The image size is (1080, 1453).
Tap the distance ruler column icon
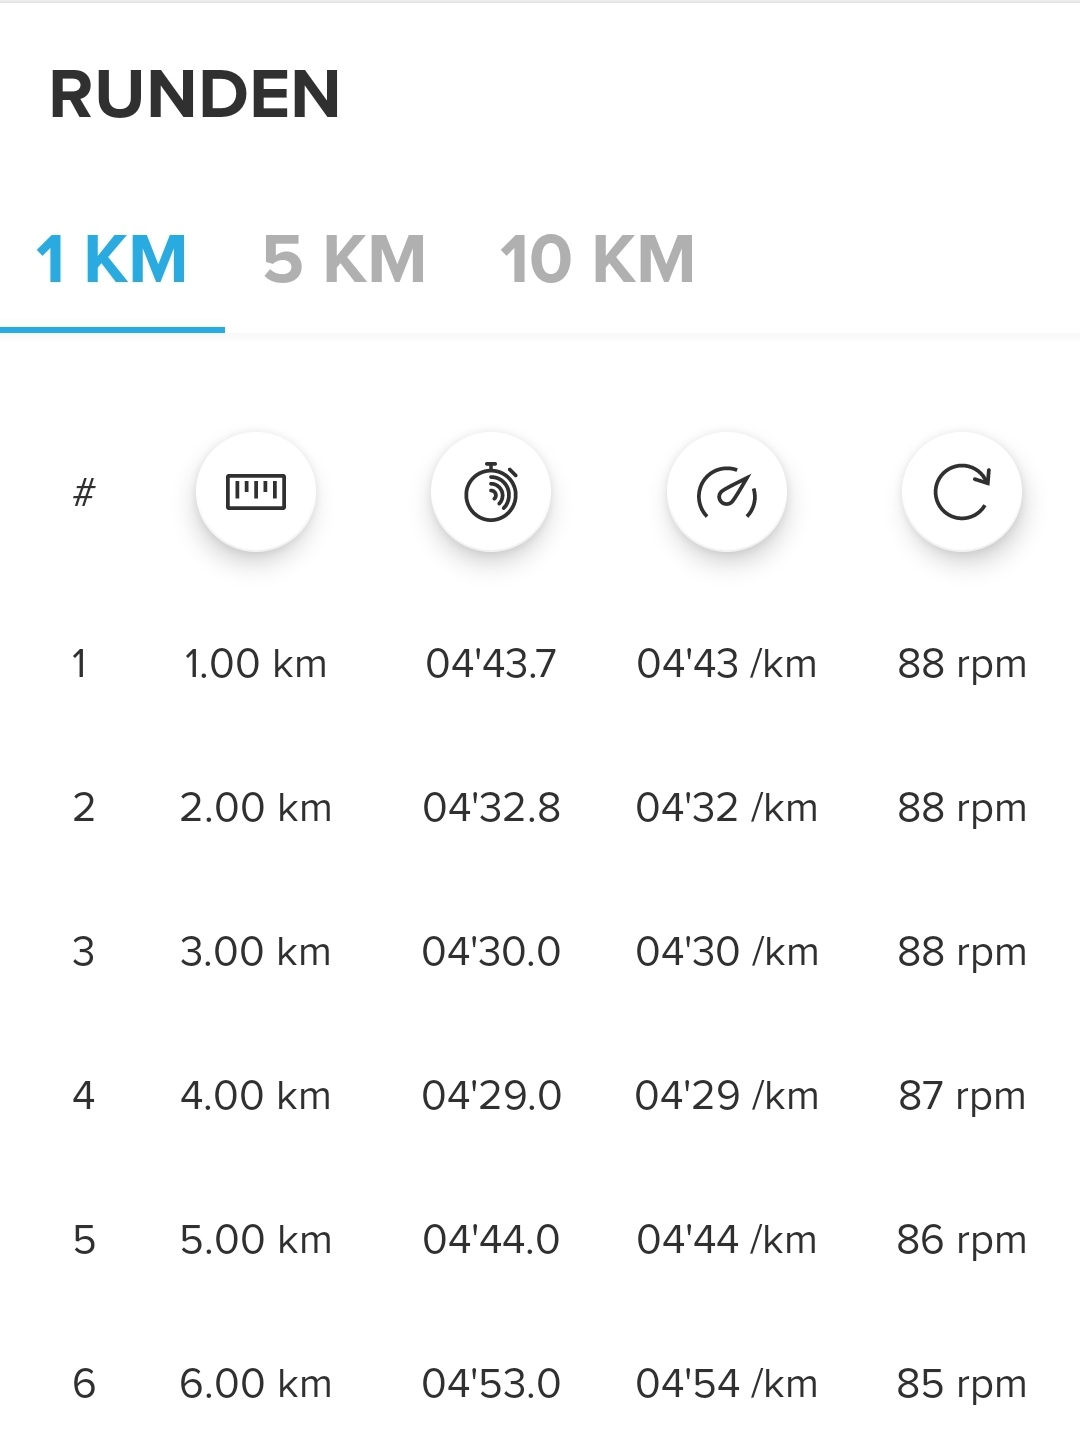coord(256,492)
